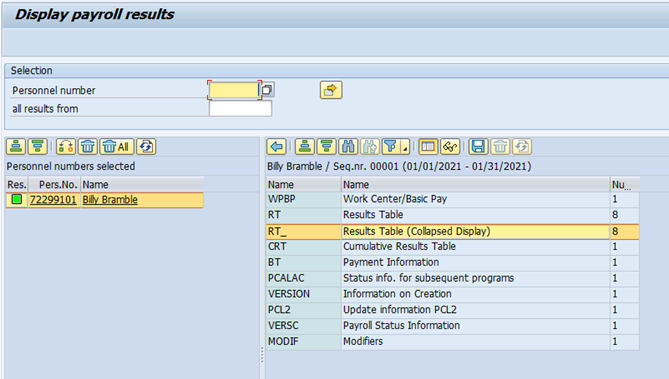669x379 pixels.
Task: Click the Personnel number input field
Action: point(234,90)
